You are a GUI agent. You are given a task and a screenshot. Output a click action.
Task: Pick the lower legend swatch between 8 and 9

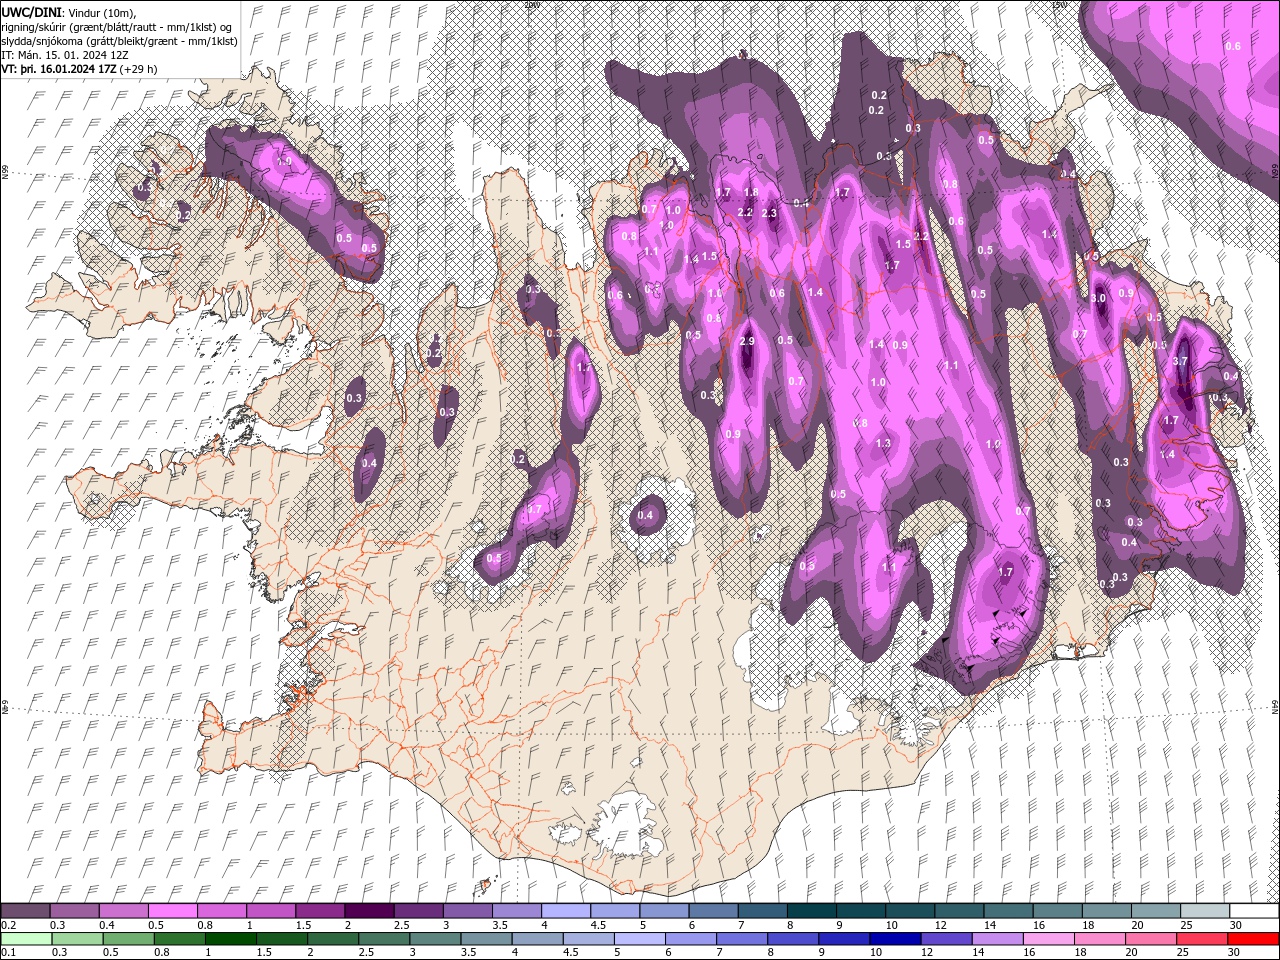coord(791,939)
